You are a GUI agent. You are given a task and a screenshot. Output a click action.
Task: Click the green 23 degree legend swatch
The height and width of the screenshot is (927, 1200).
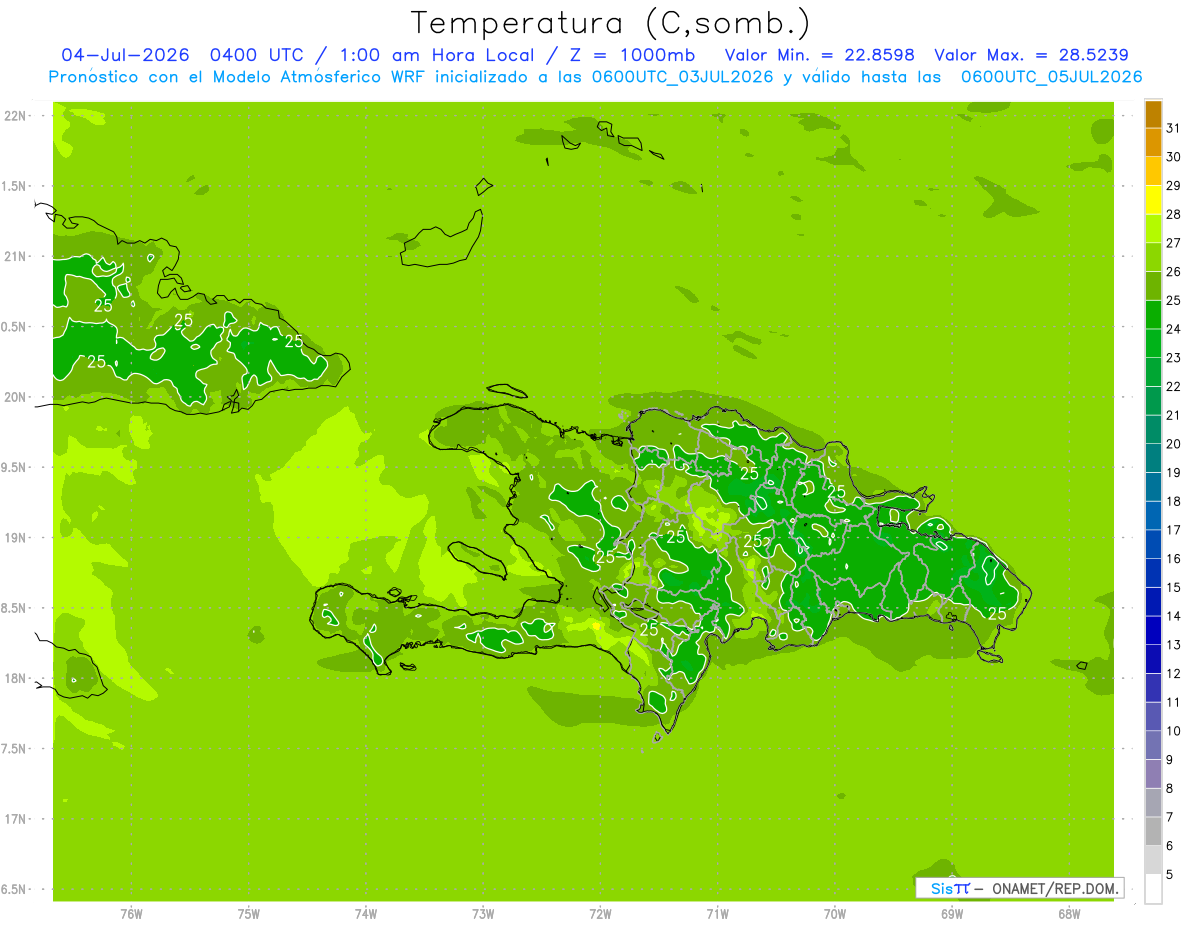pos(1153,344)
